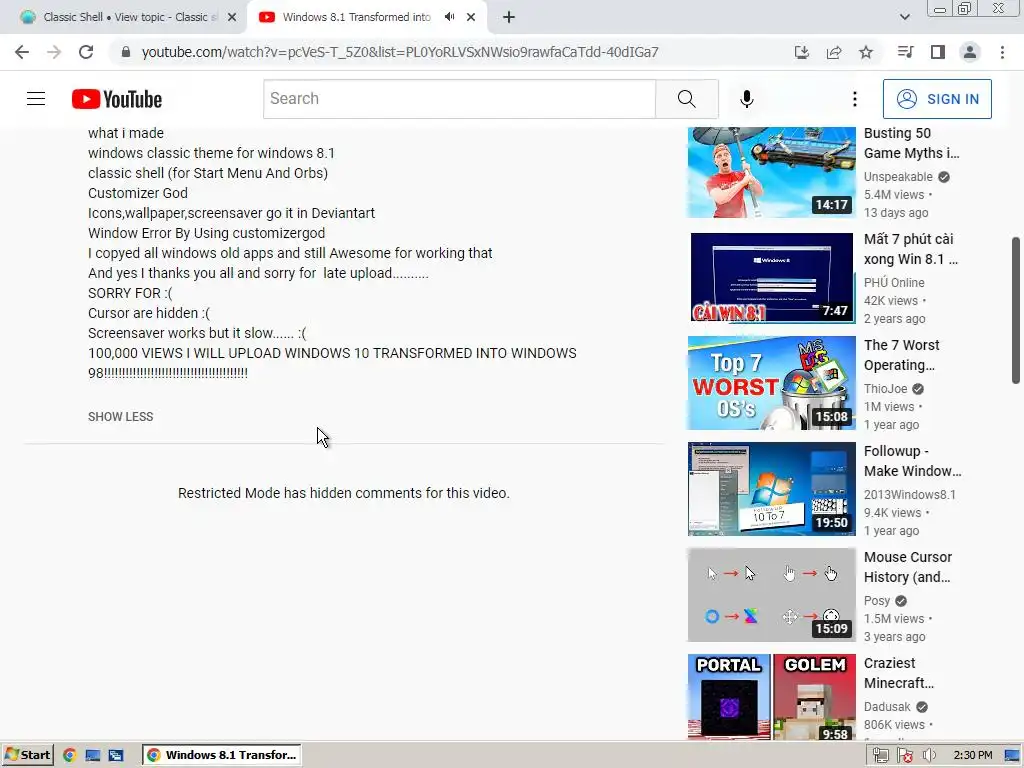Open Busting 50 Game Myths thumbnail

click(x=771, y=172)
